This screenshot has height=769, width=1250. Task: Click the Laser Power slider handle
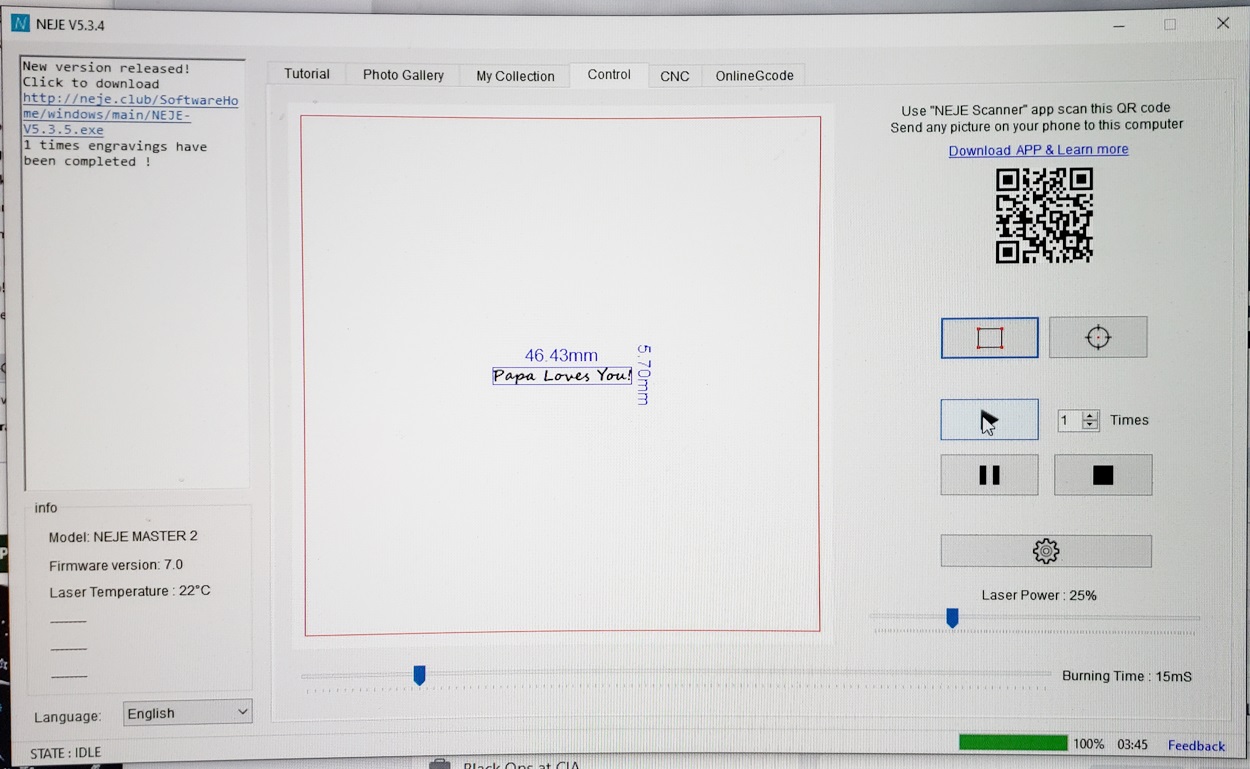coord(952,619)
